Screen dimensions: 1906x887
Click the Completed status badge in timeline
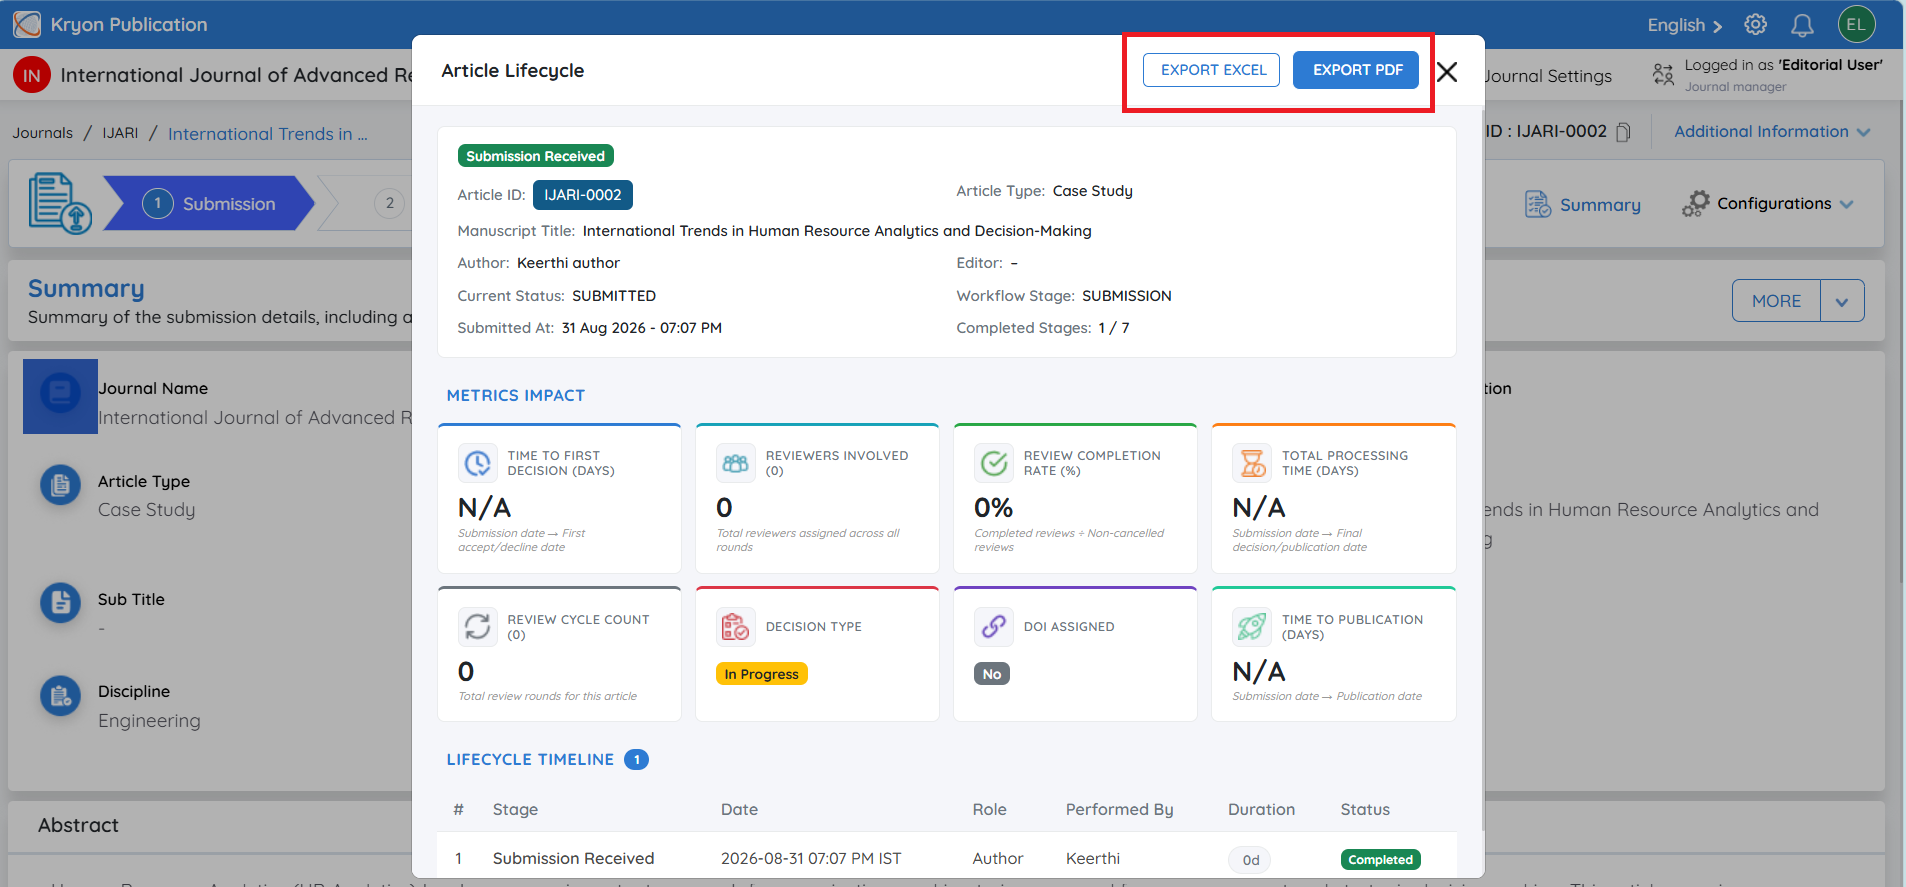pyautogui.click(x=1380, y=859)
